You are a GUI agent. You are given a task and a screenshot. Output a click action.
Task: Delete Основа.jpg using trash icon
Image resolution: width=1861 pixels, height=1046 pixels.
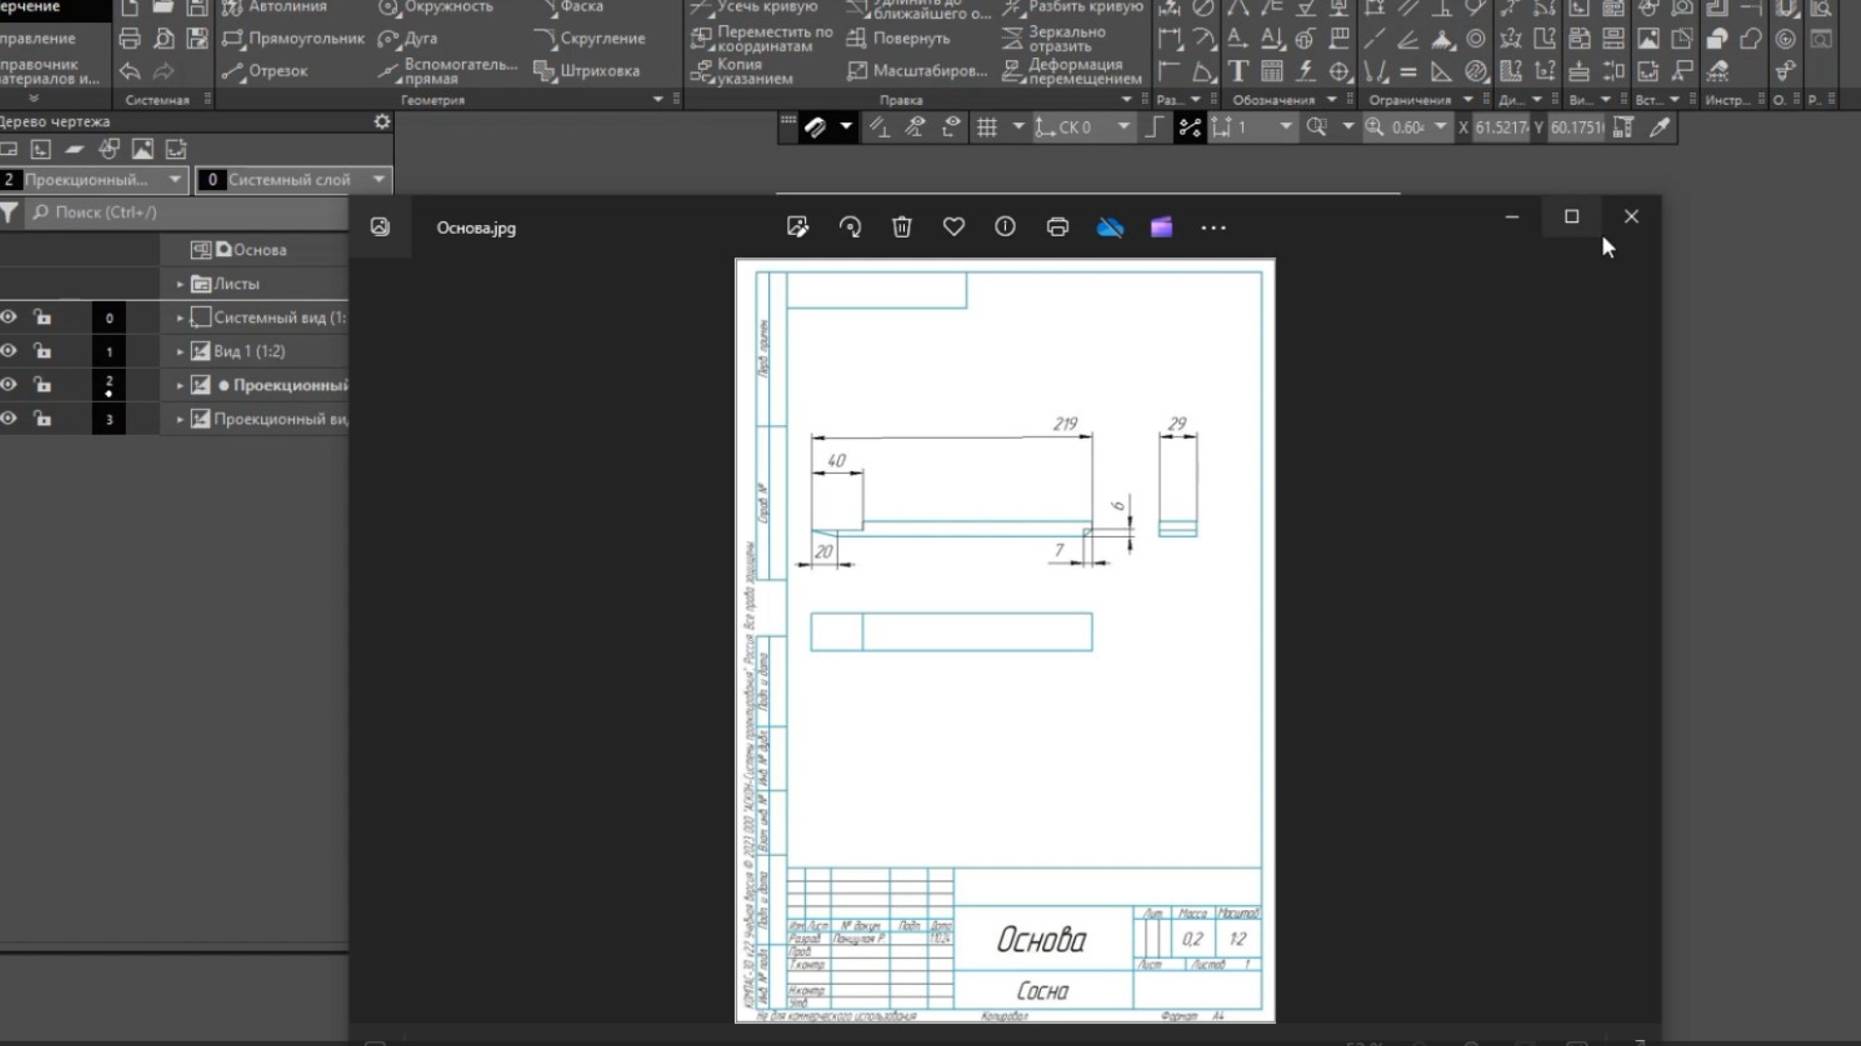[x=902, y=227]
